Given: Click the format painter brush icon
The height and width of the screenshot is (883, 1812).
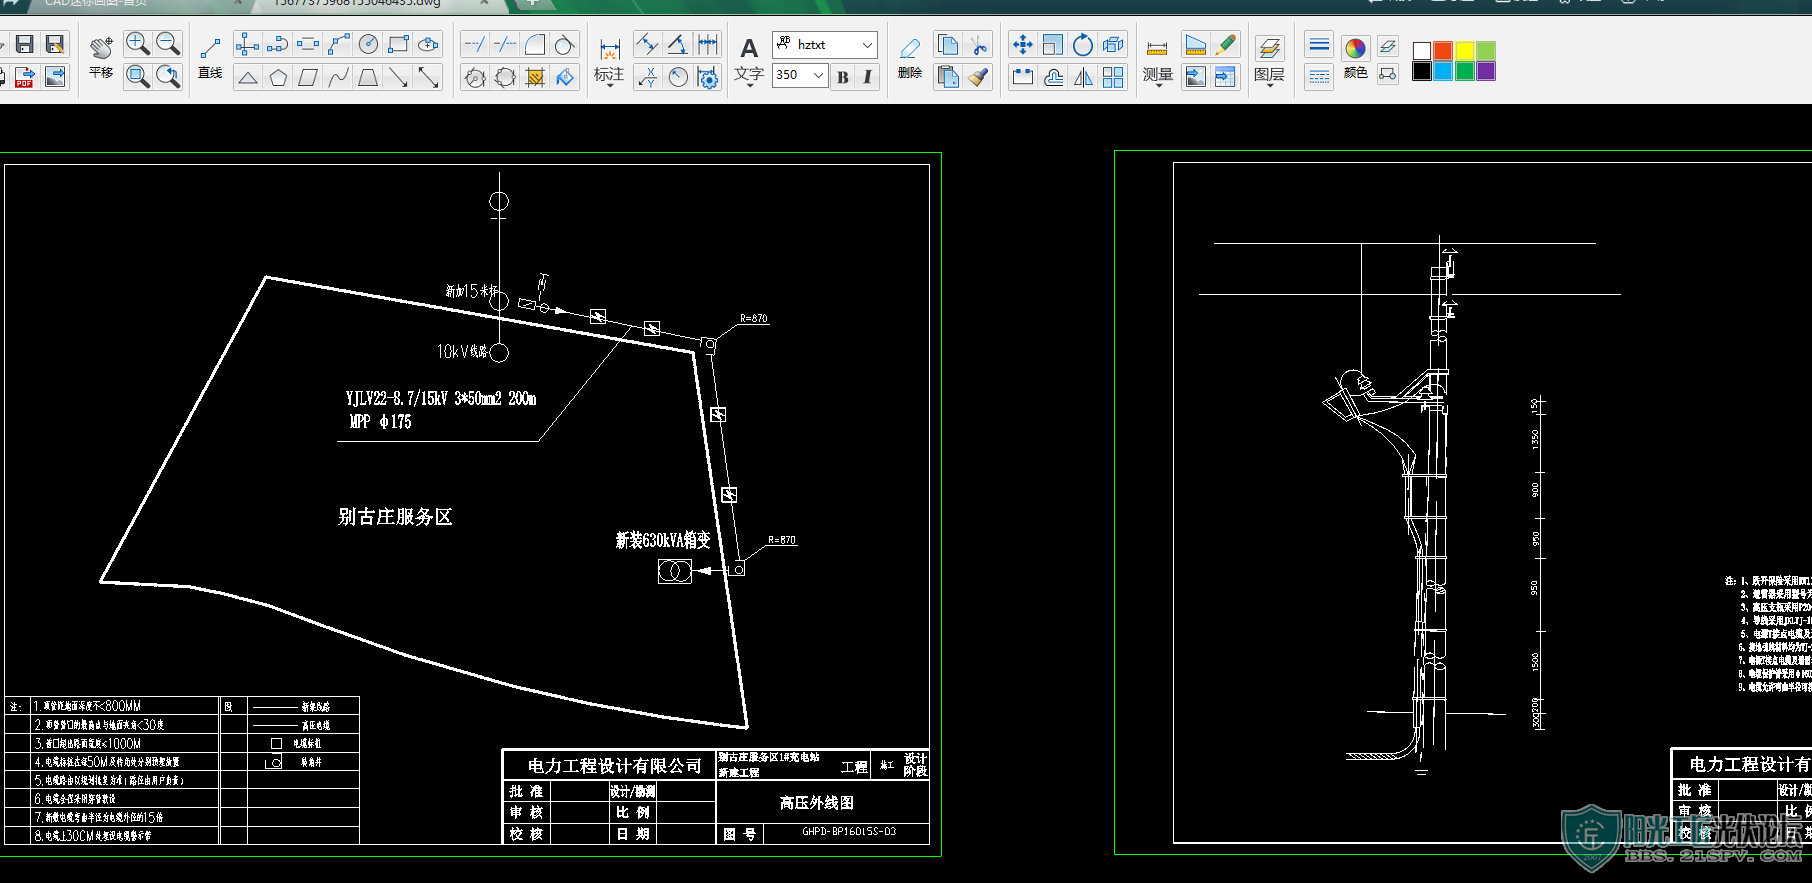Looking at the screenshot, I should (x=978, y=77).
